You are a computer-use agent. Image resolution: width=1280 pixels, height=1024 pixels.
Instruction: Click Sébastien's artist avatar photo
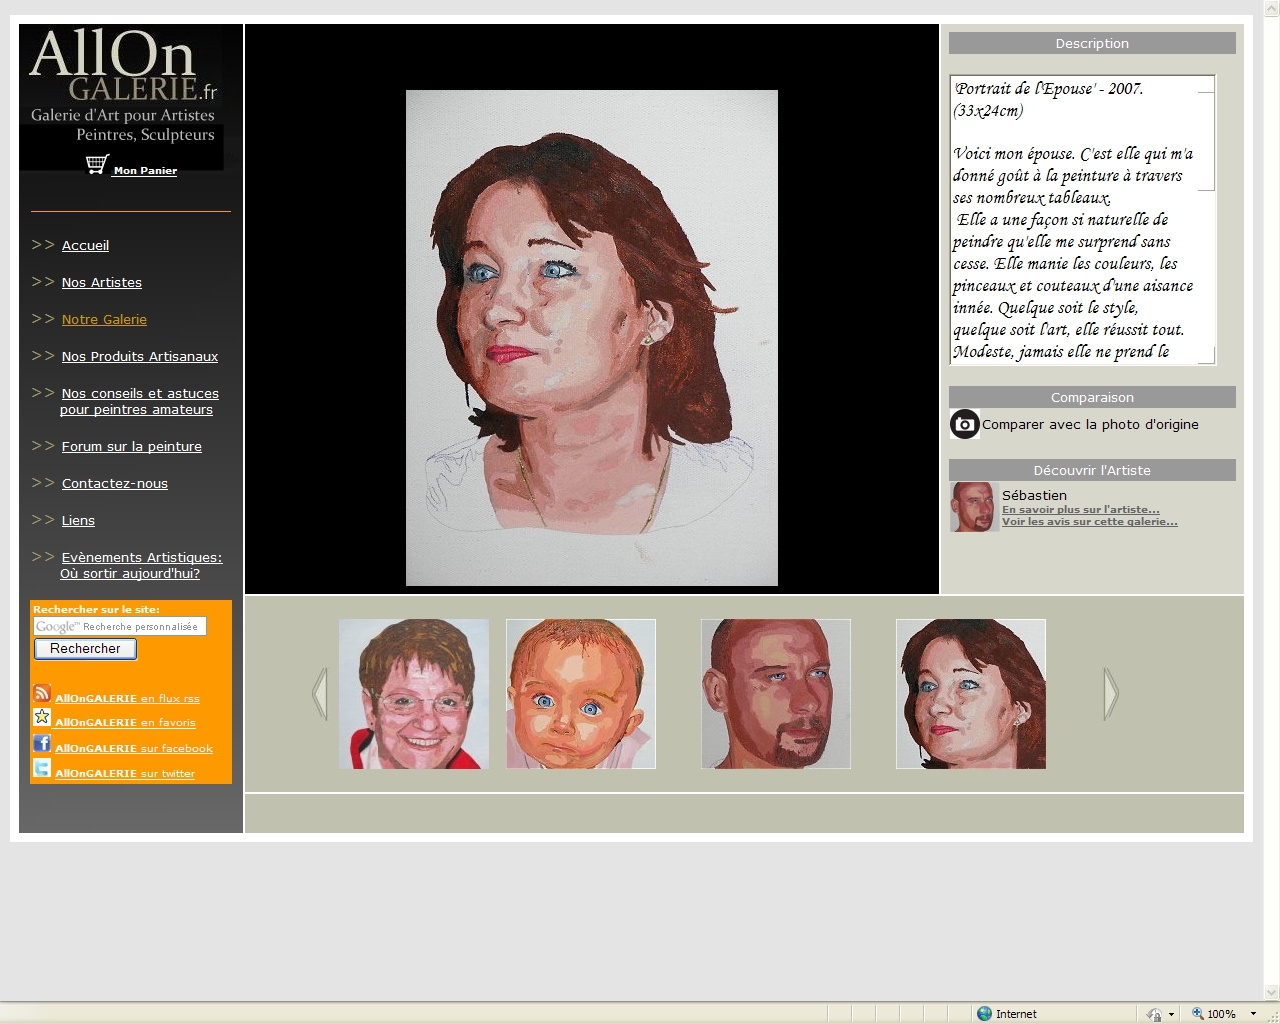click(972, 507)
